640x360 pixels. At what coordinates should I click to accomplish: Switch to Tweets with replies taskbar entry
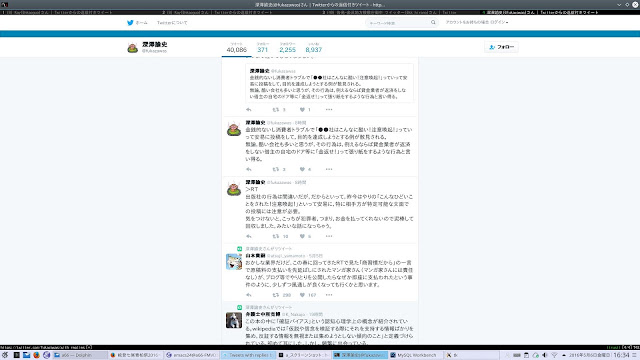248,355
